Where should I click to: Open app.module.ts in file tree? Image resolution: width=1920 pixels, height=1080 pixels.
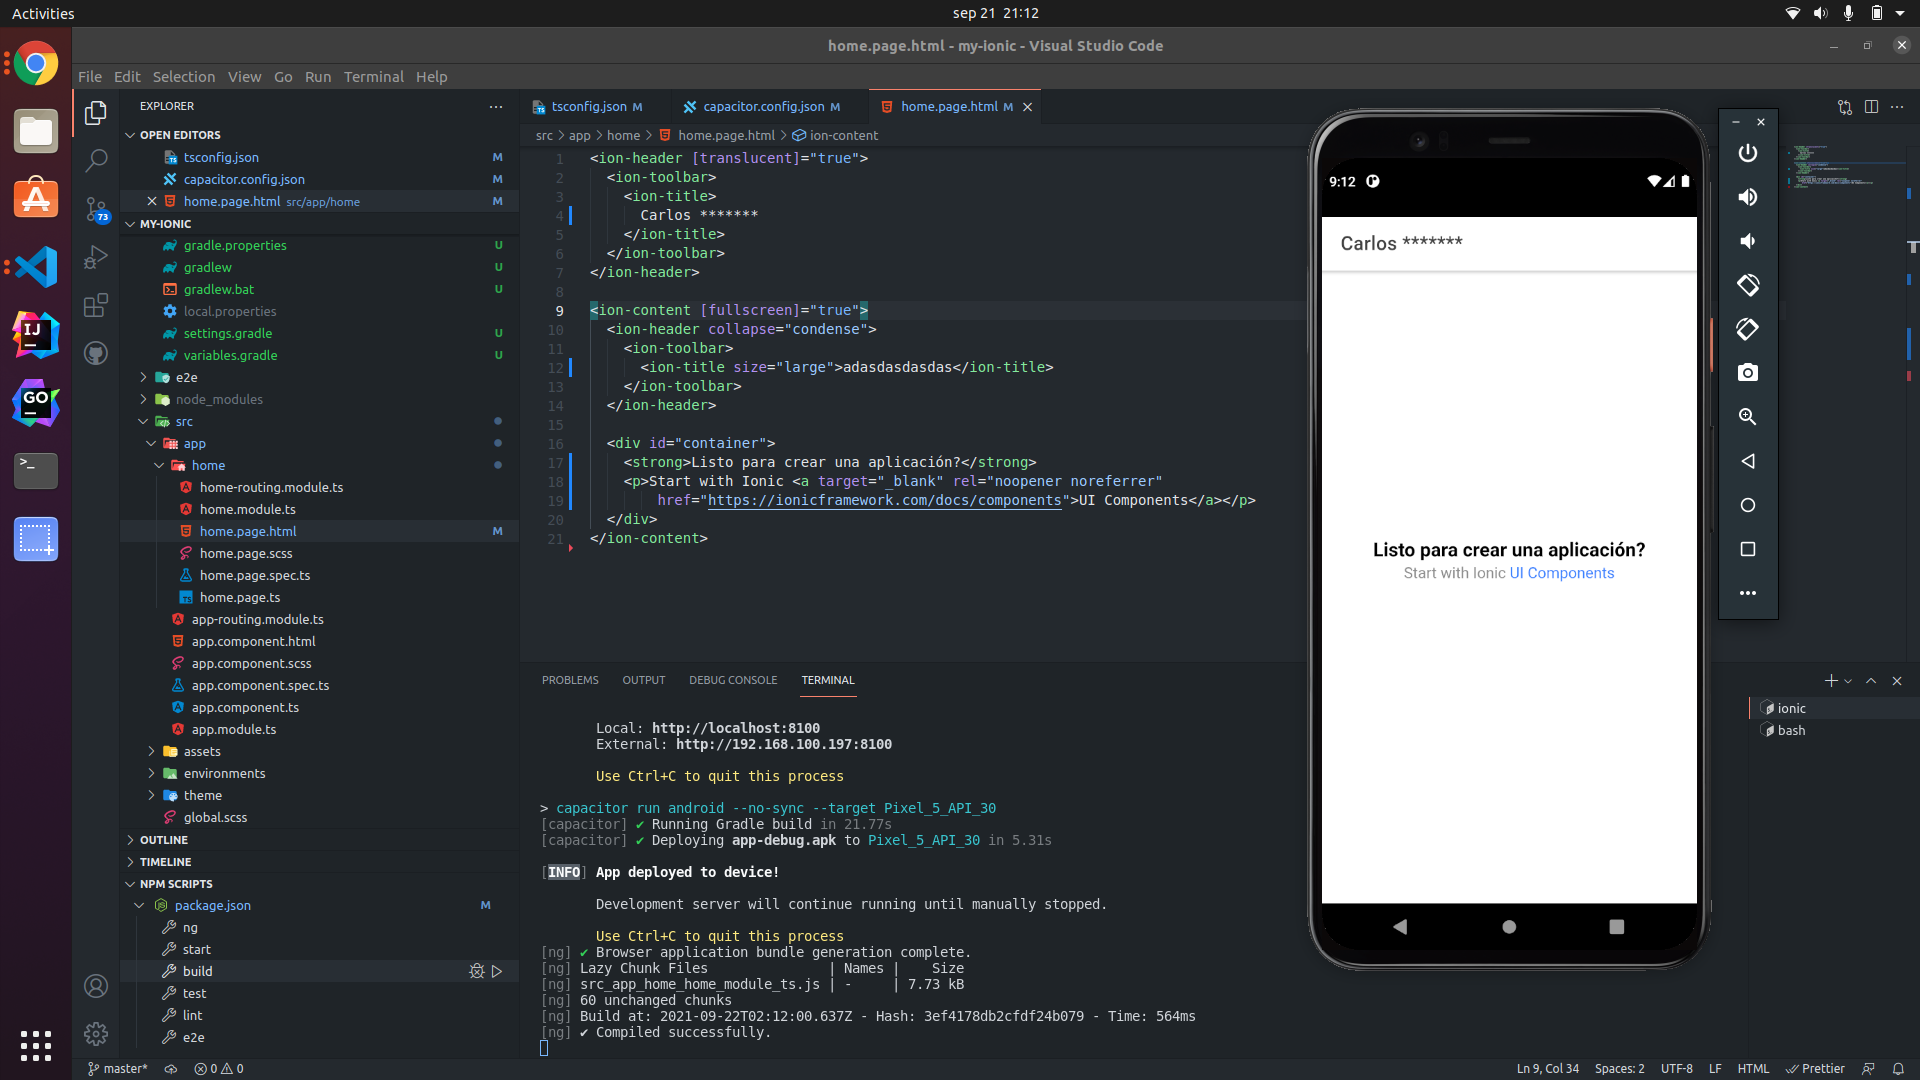coord(320,729)
